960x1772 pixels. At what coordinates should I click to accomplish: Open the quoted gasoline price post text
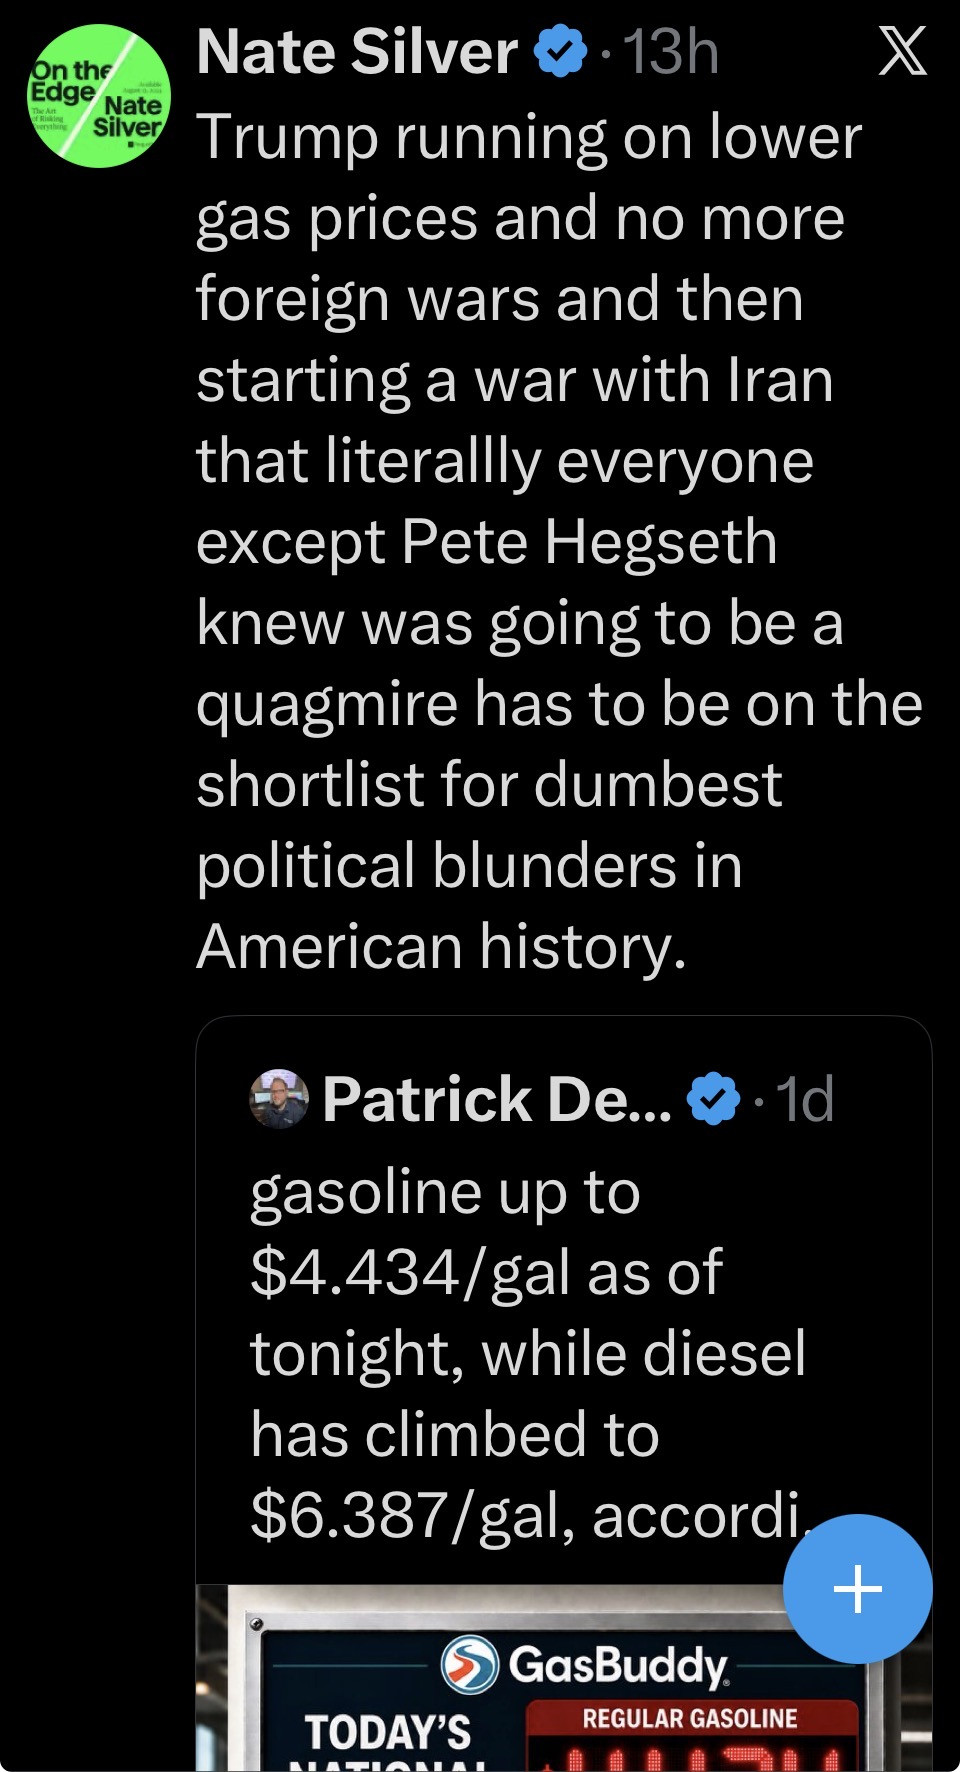[530, 1354]
